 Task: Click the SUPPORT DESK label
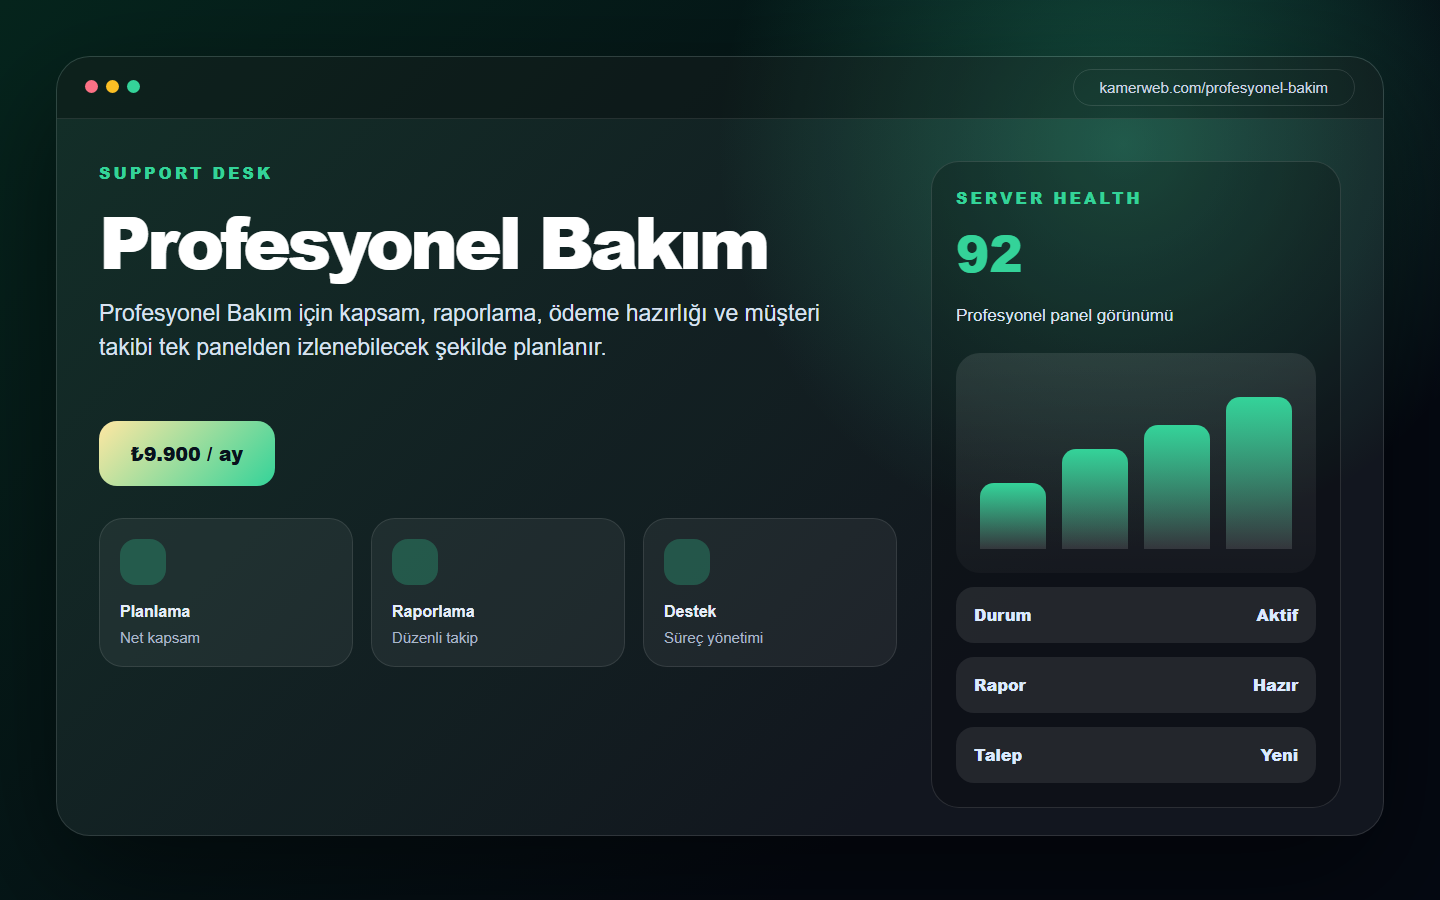[185, 173]
